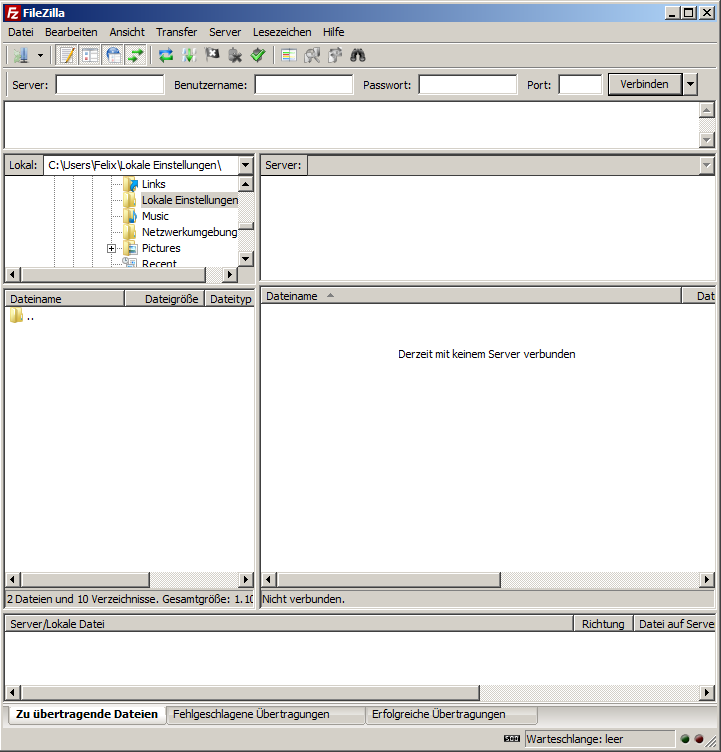
Task: Click the cancel current operation icon
Action: 212,56
